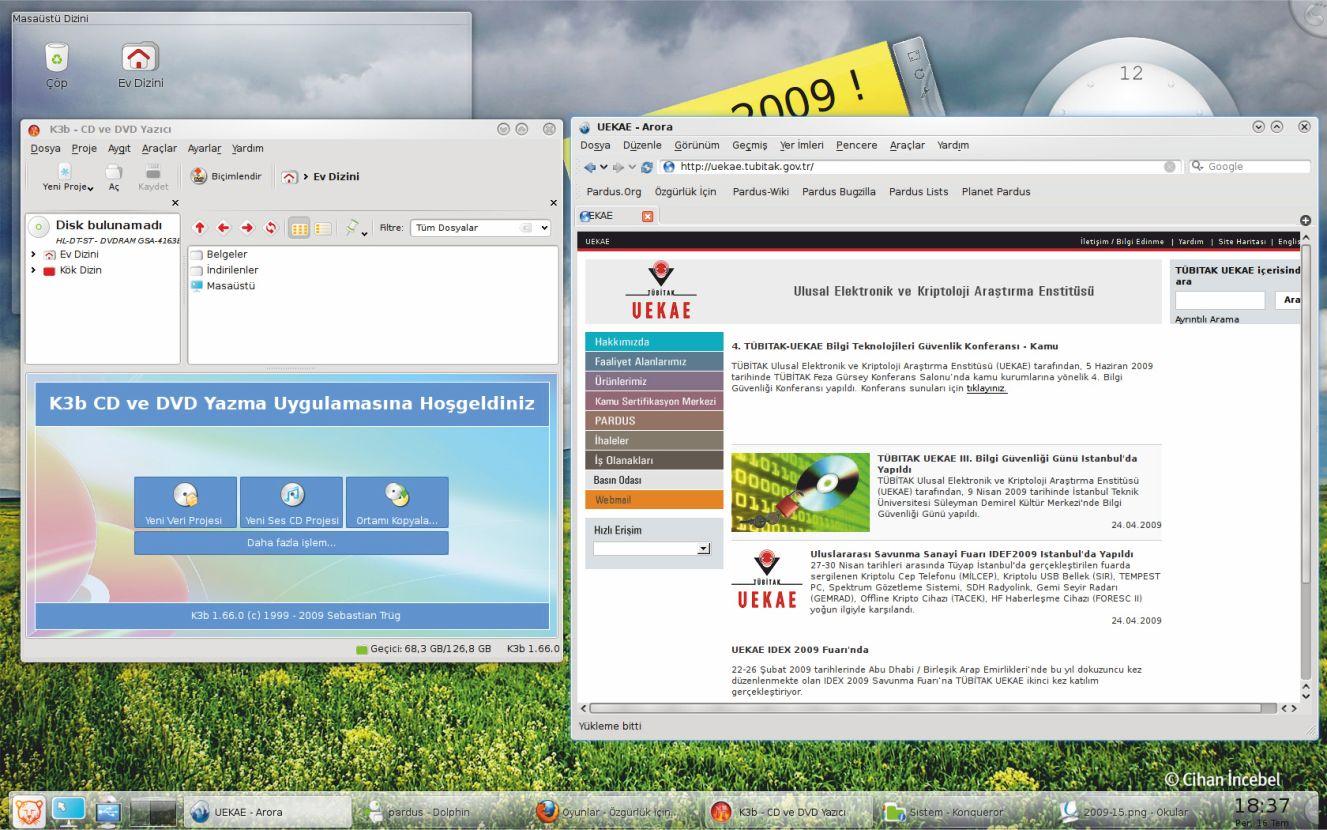1327x830 pixels.
Task: Click the CD thumbnail in Bilgi Güvenliği article
Action: pos(800,492)
